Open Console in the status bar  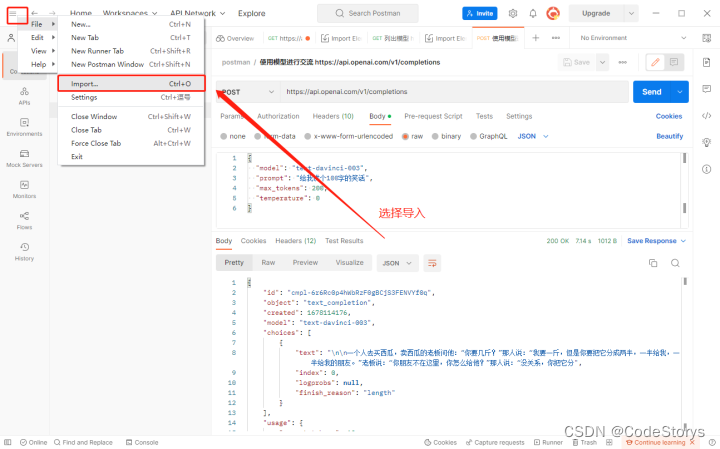(x=142, y=443)
